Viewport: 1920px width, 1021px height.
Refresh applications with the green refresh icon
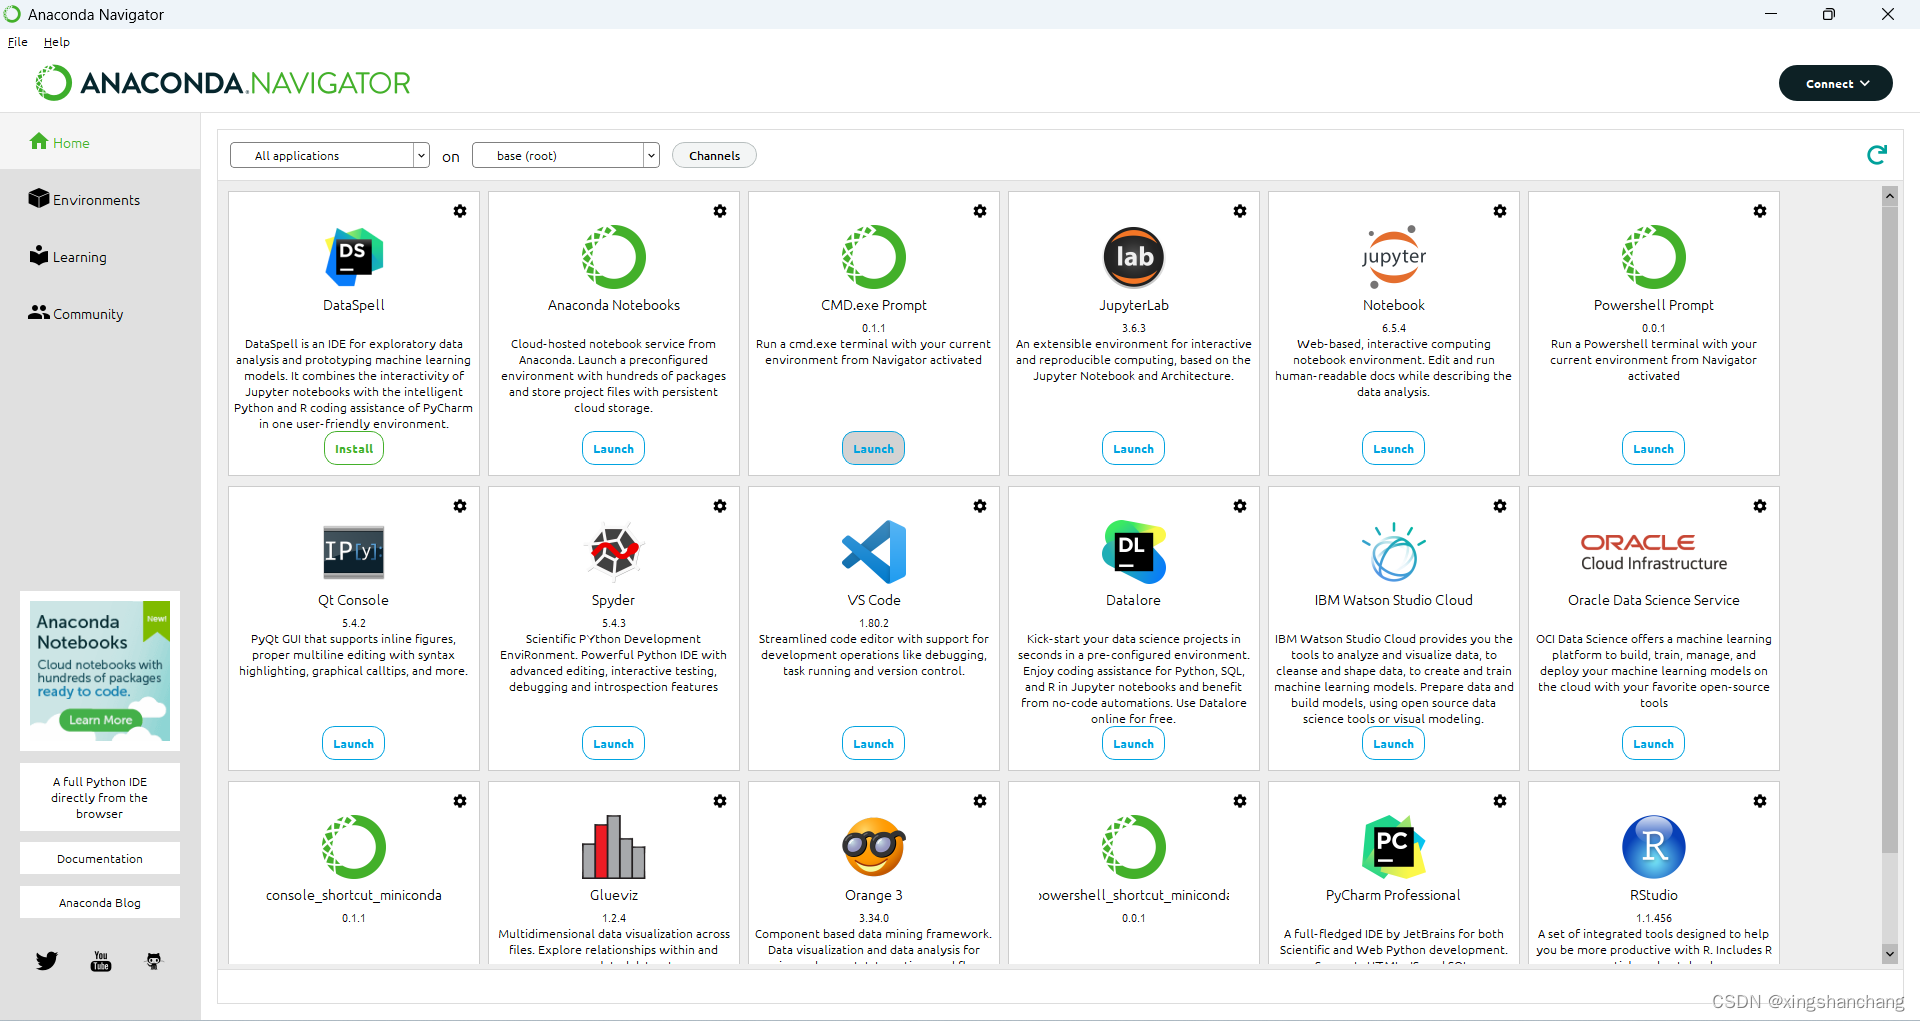(1877, 155)
